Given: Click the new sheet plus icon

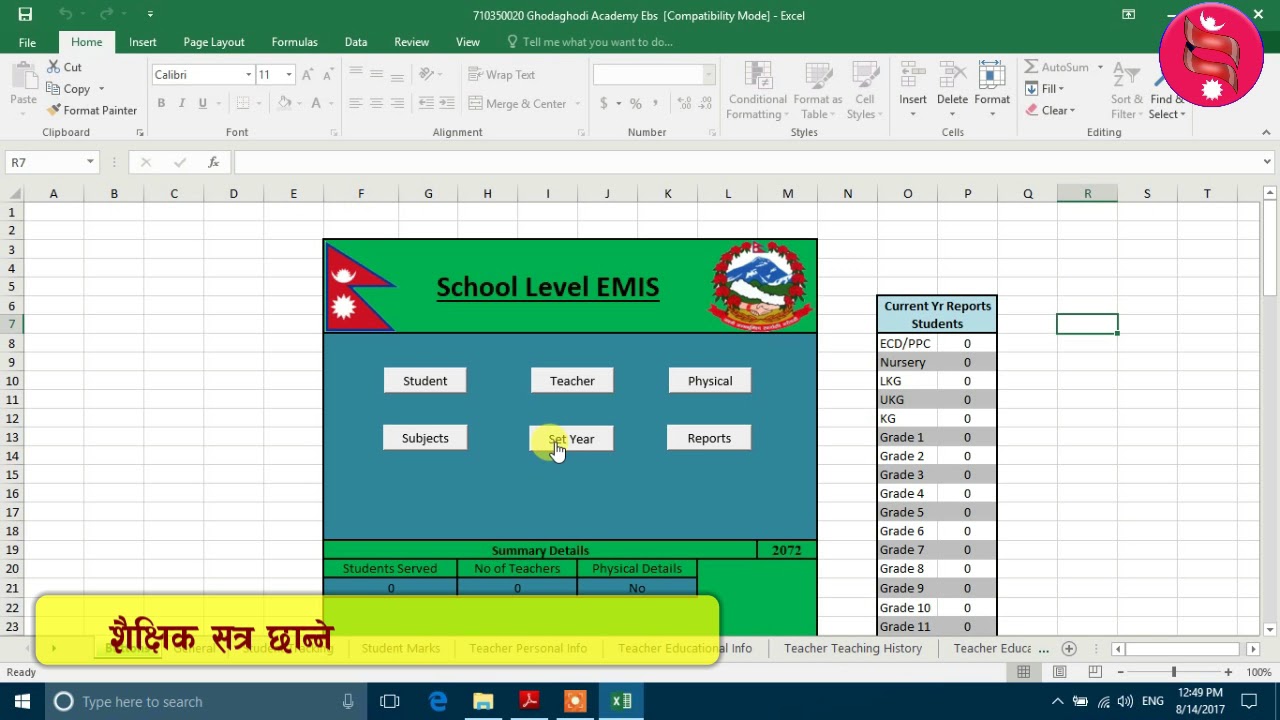Looking at the screenshot, I should pos(1069,648).
